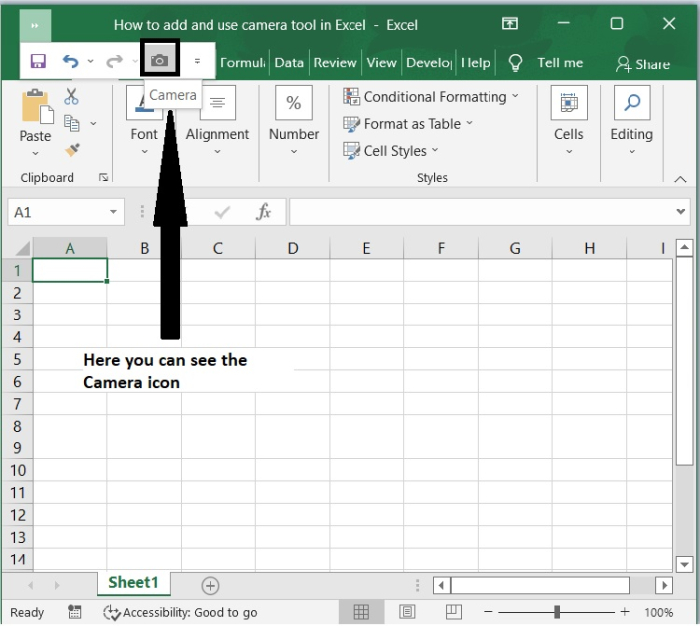This screenshot has height=626, width=700.
Task: Open Clipboard pane dialog launcher
Action: [x=104, y=178]
